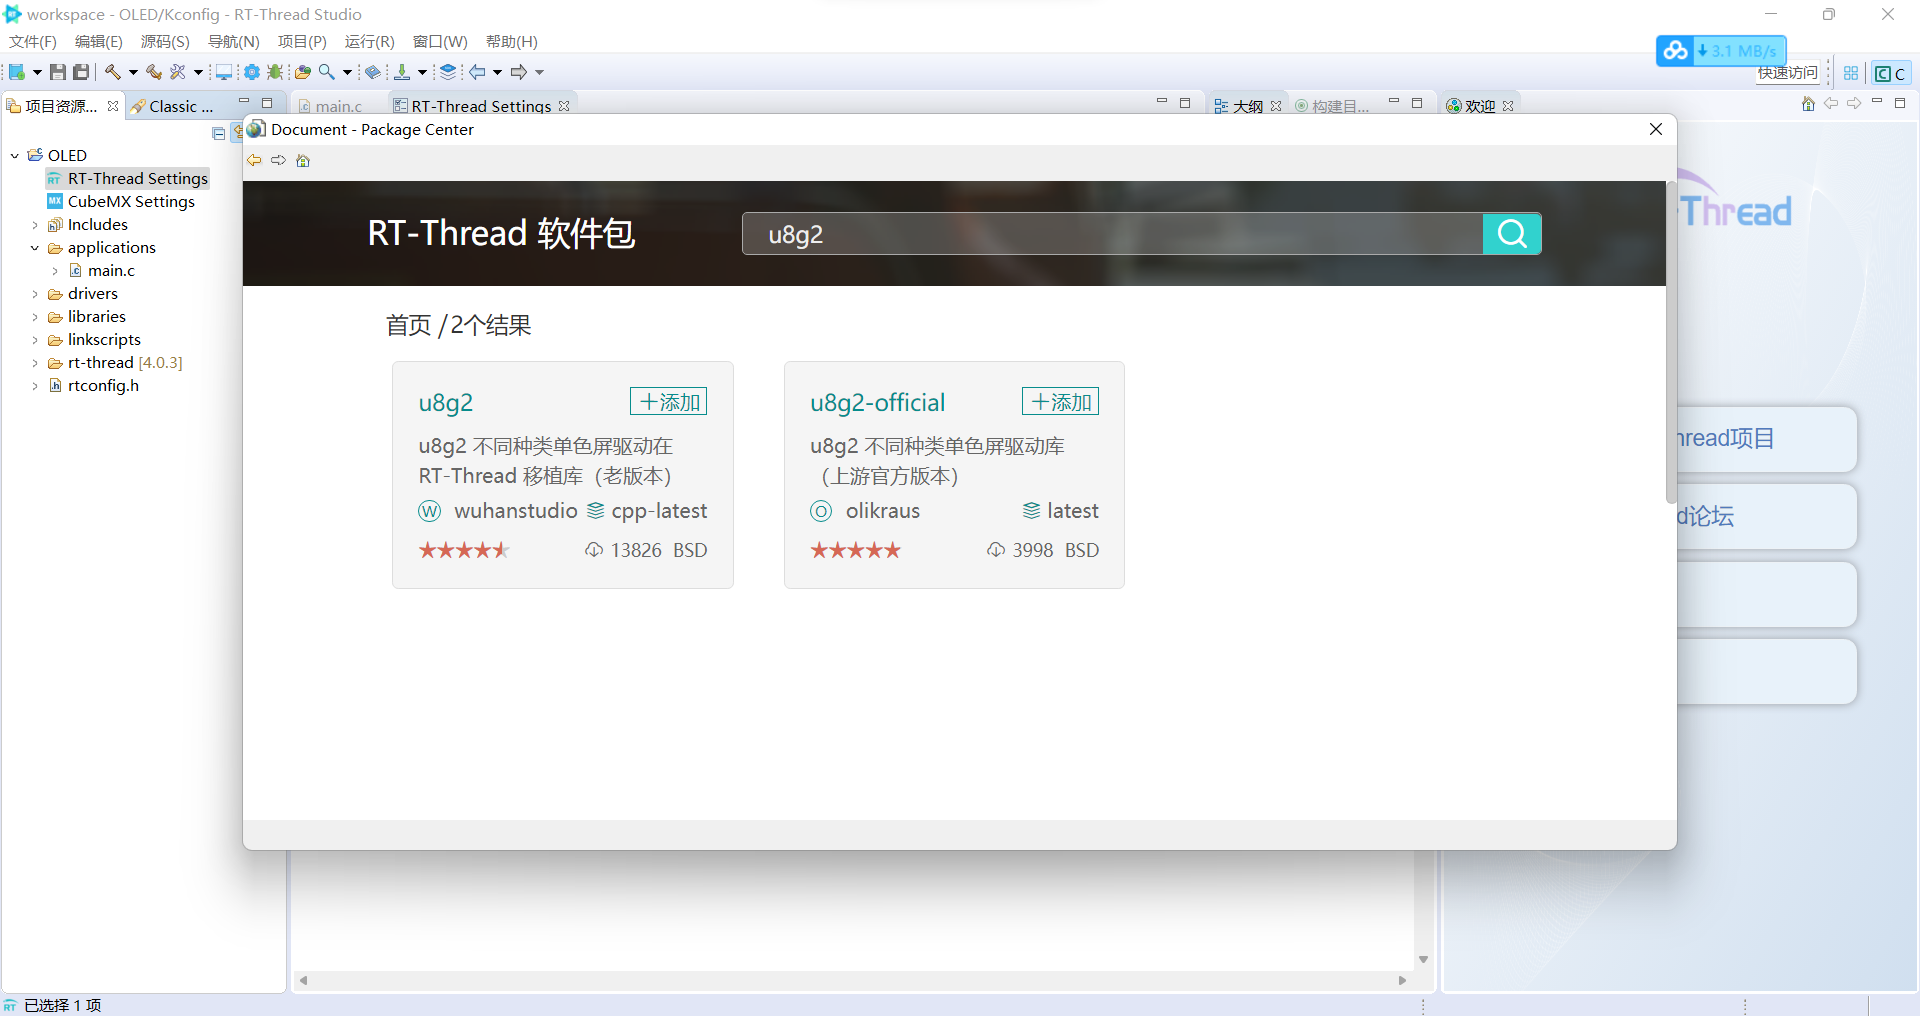The height and width of the screenshot is (1016, 1920).
Task: Select CubeMX Settings in project tree
Action: point(131,202)
